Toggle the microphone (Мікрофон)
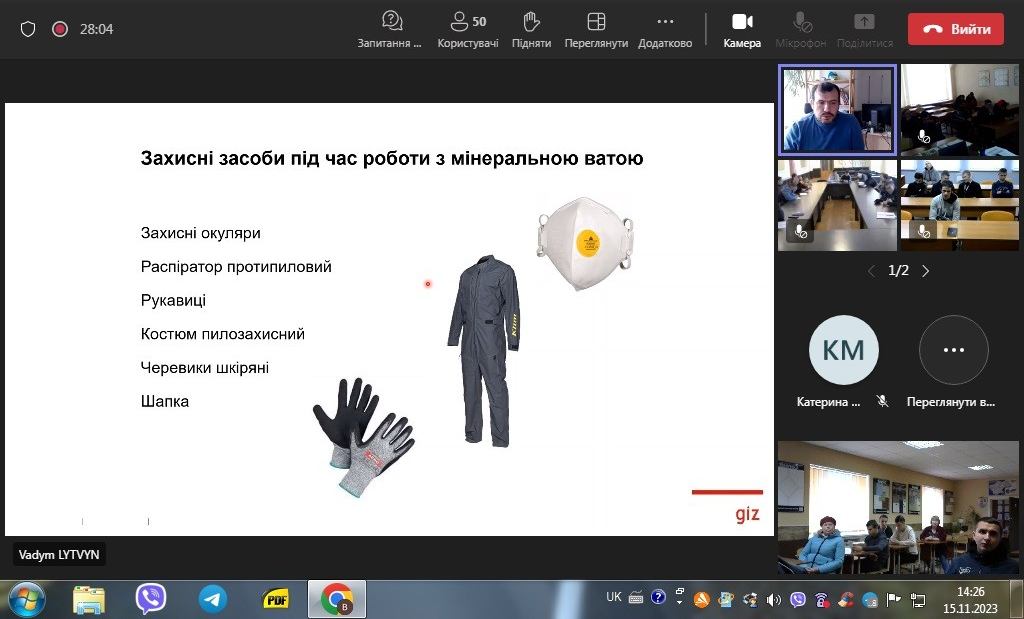The image size is (1024, 619). (x=800, y=29)
